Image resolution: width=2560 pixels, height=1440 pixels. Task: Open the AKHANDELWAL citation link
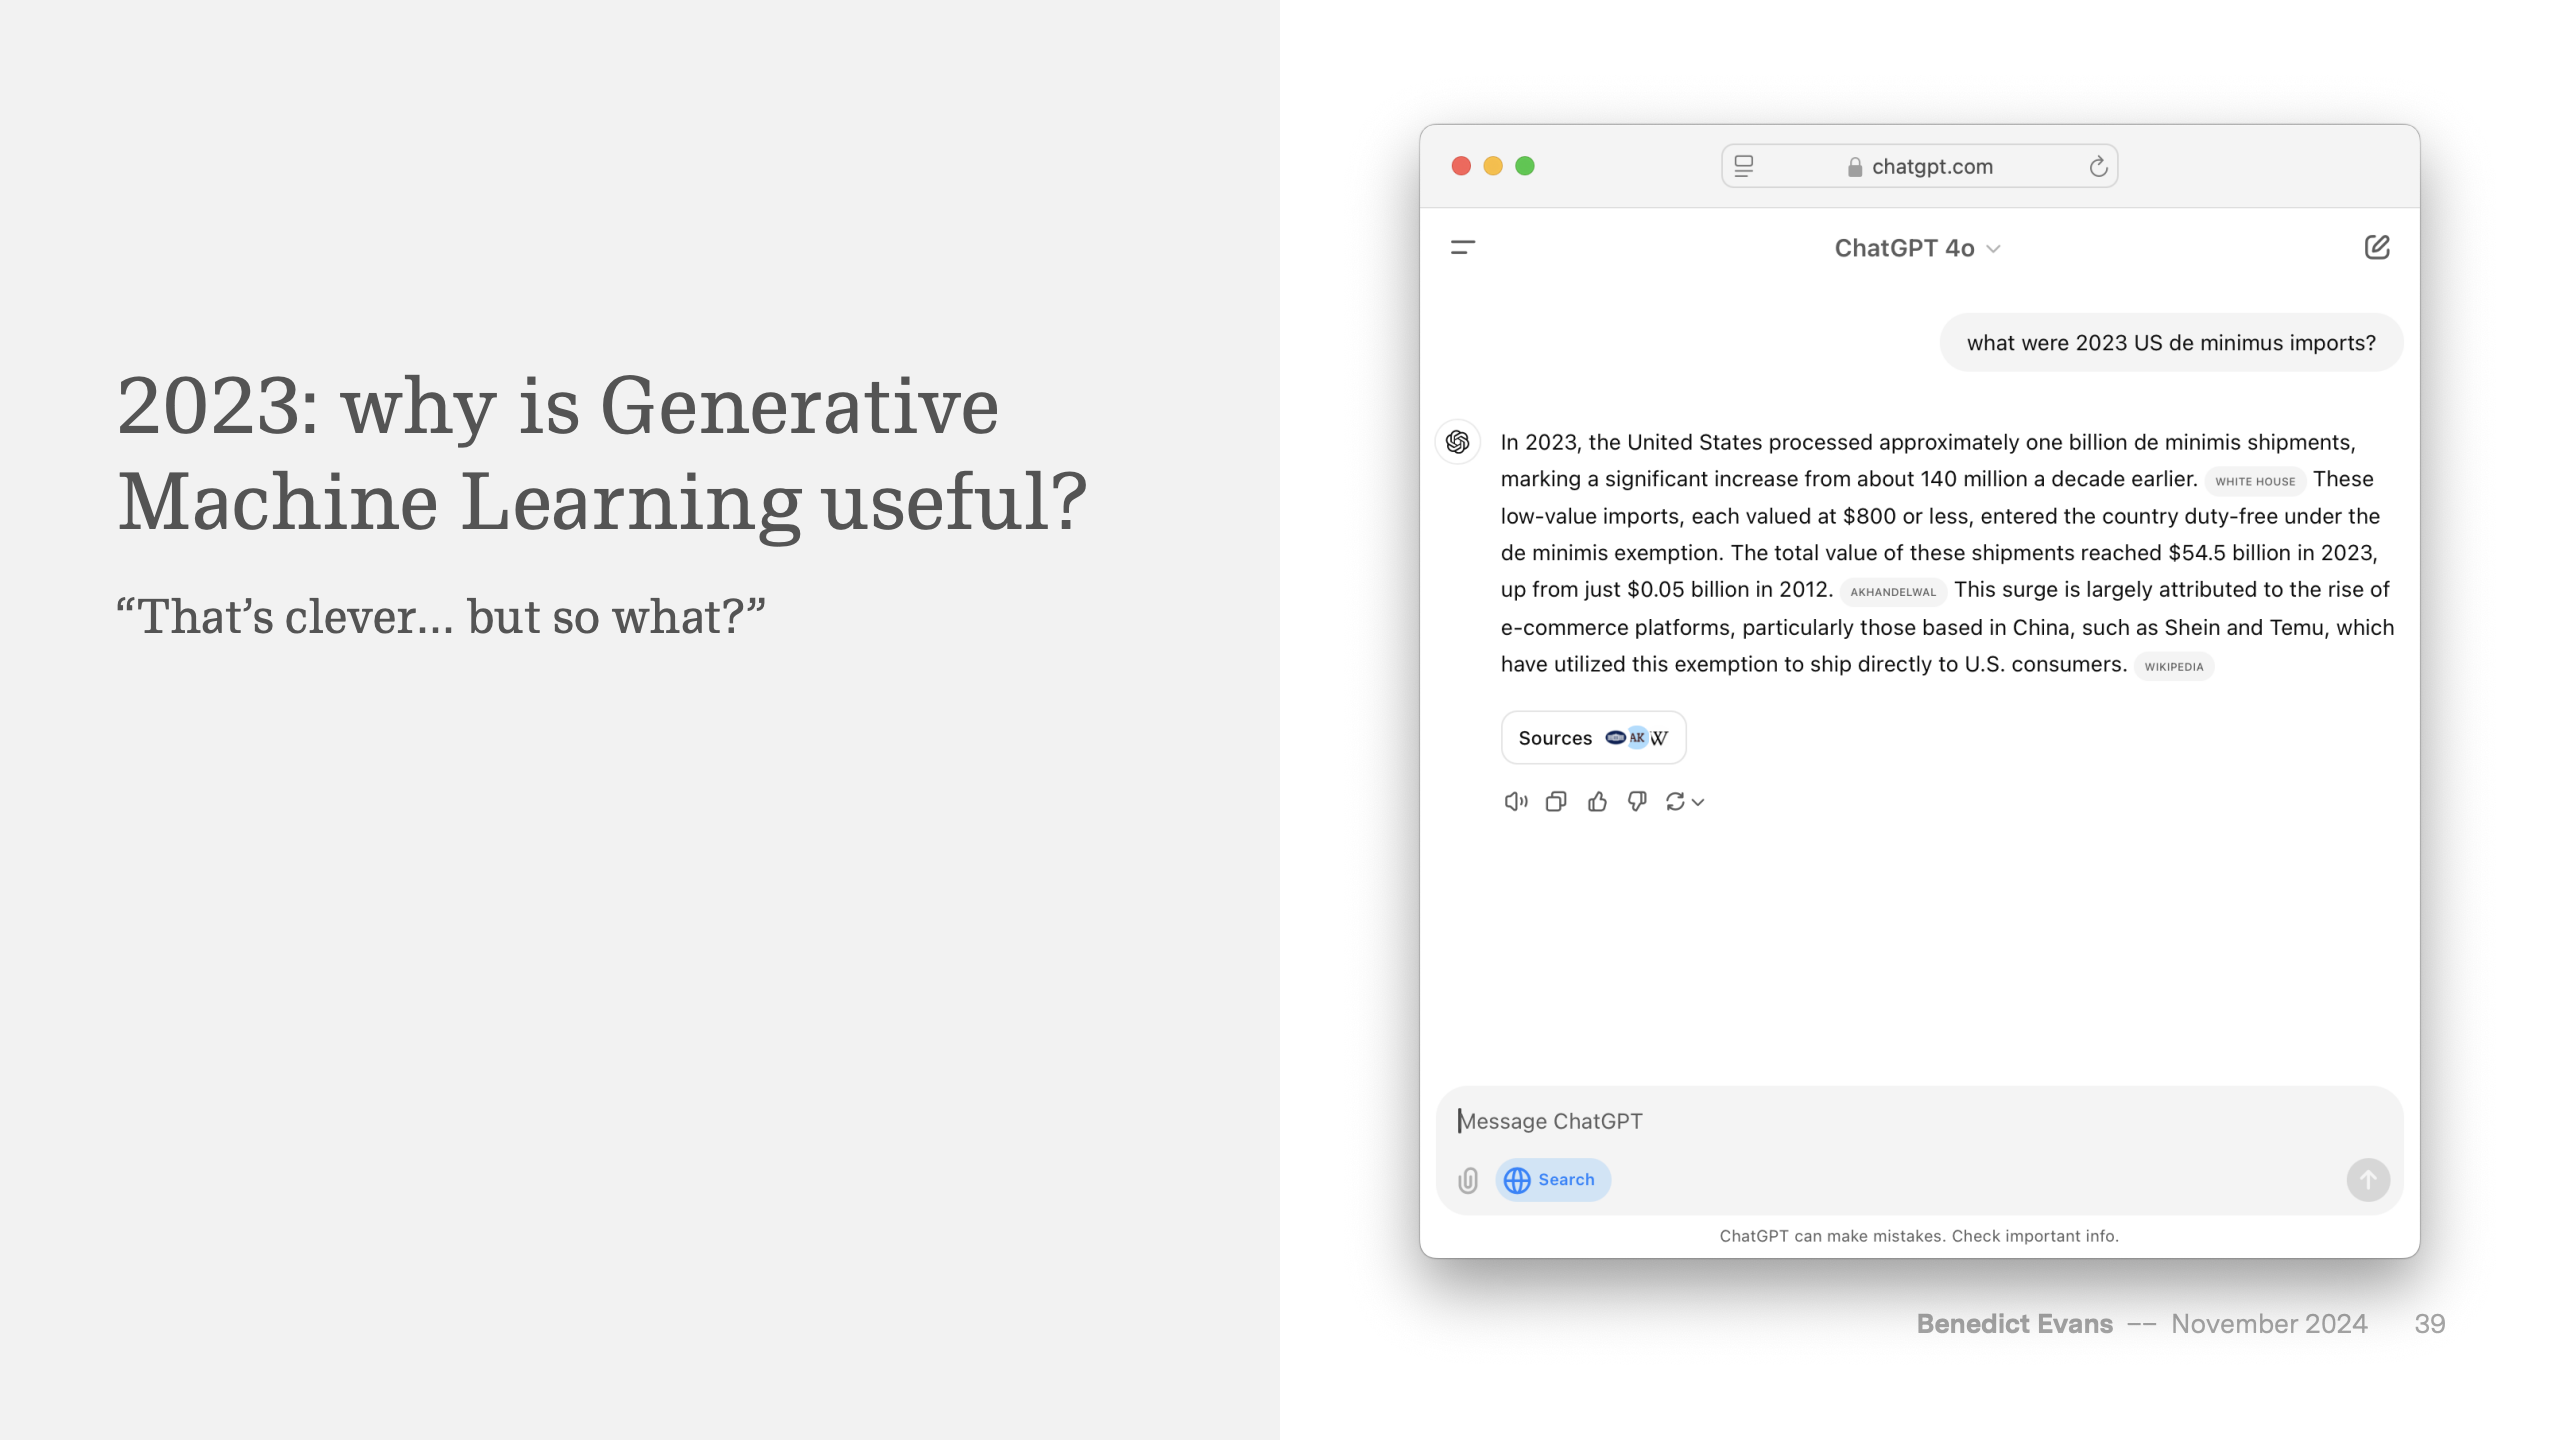pyautogui.click(x=1892, y=591)
